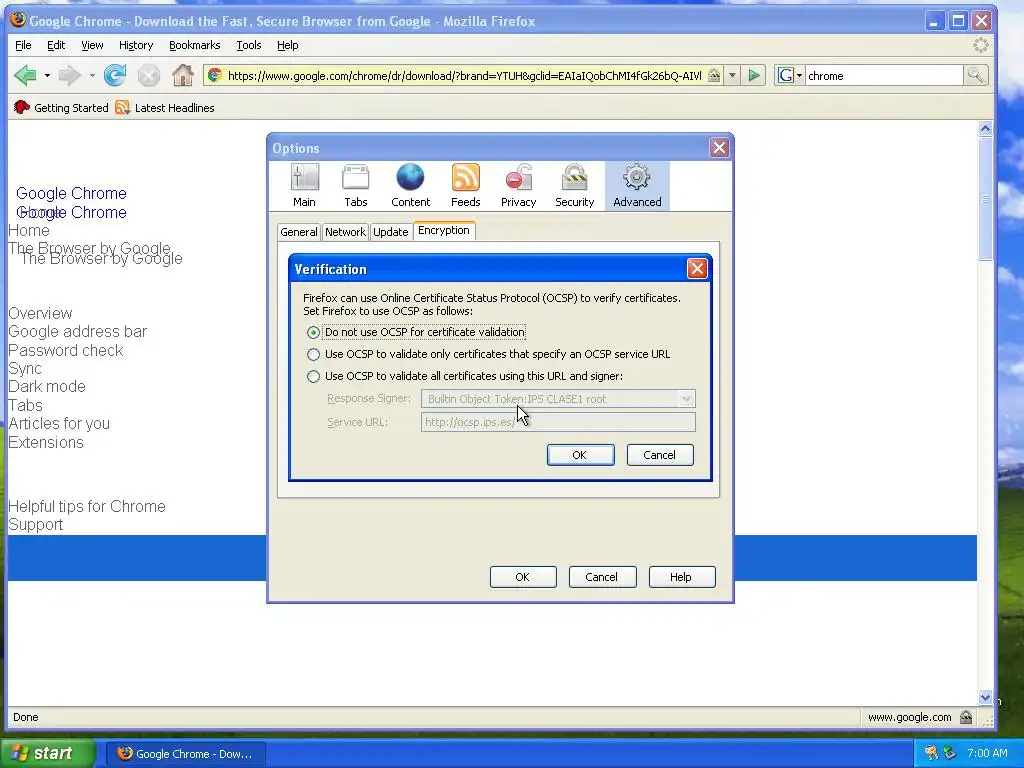Open the Overview link on page
This screenshot has width=1024, height=768.
point(40,313)
